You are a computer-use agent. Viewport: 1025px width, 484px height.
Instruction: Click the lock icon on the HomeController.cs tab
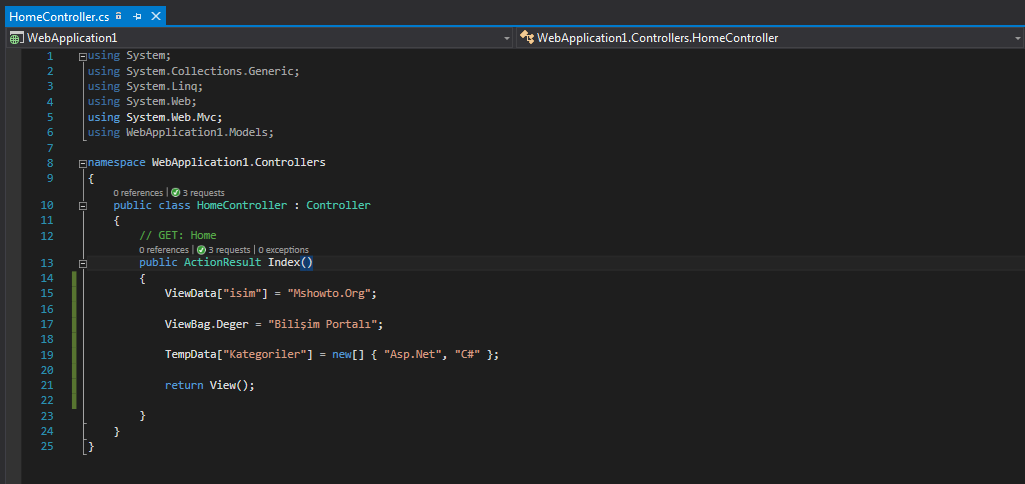pos(118,15)
